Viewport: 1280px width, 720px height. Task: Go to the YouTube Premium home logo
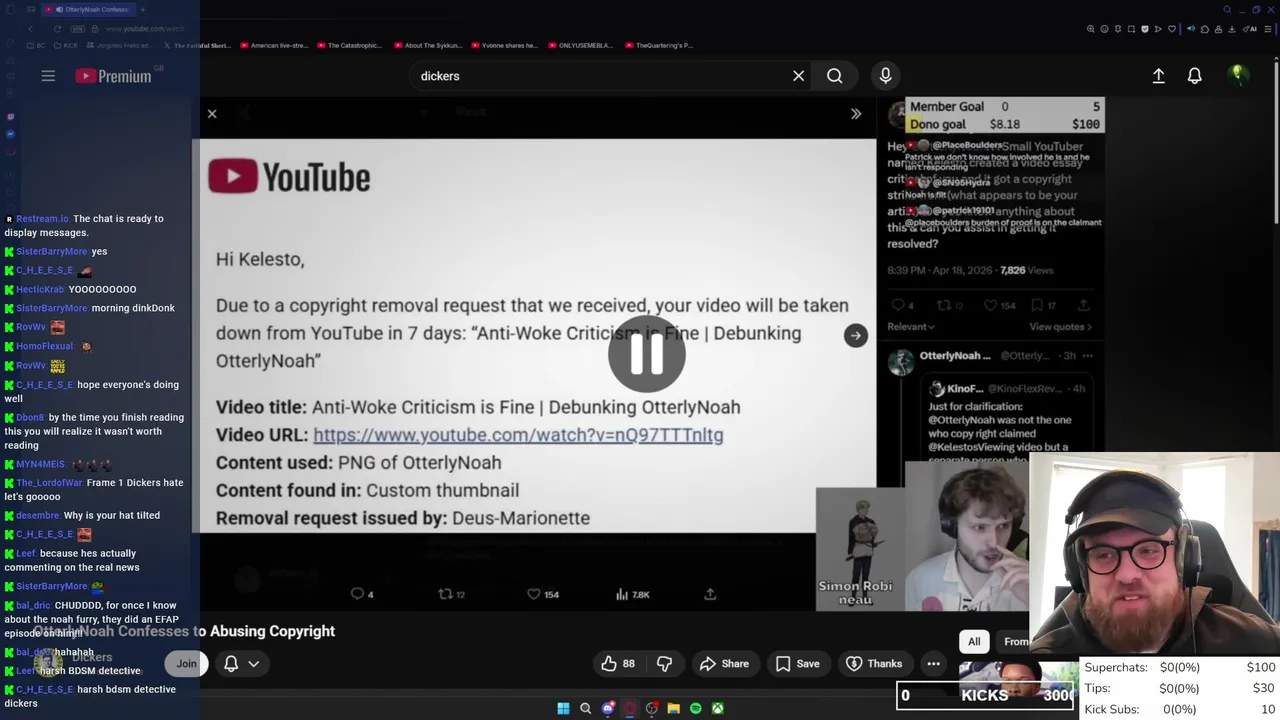[113, 76]
